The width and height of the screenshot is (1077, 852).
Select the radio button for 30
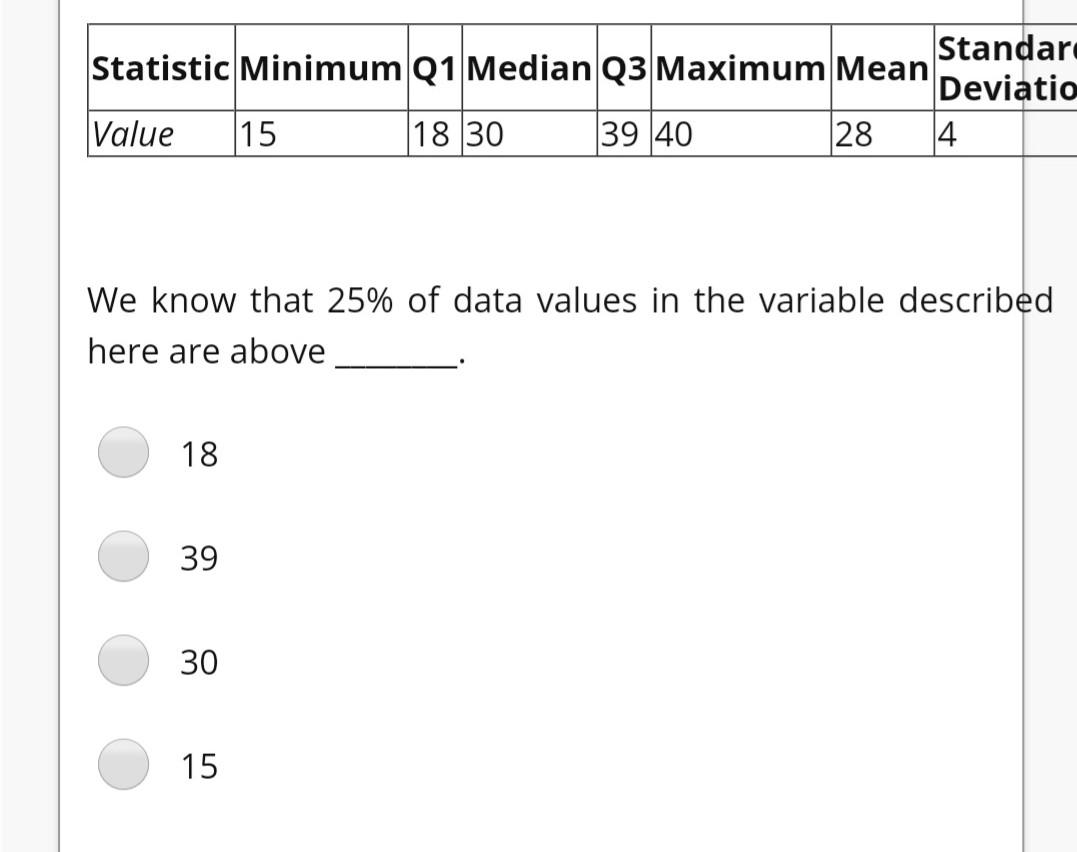point(122,661)
